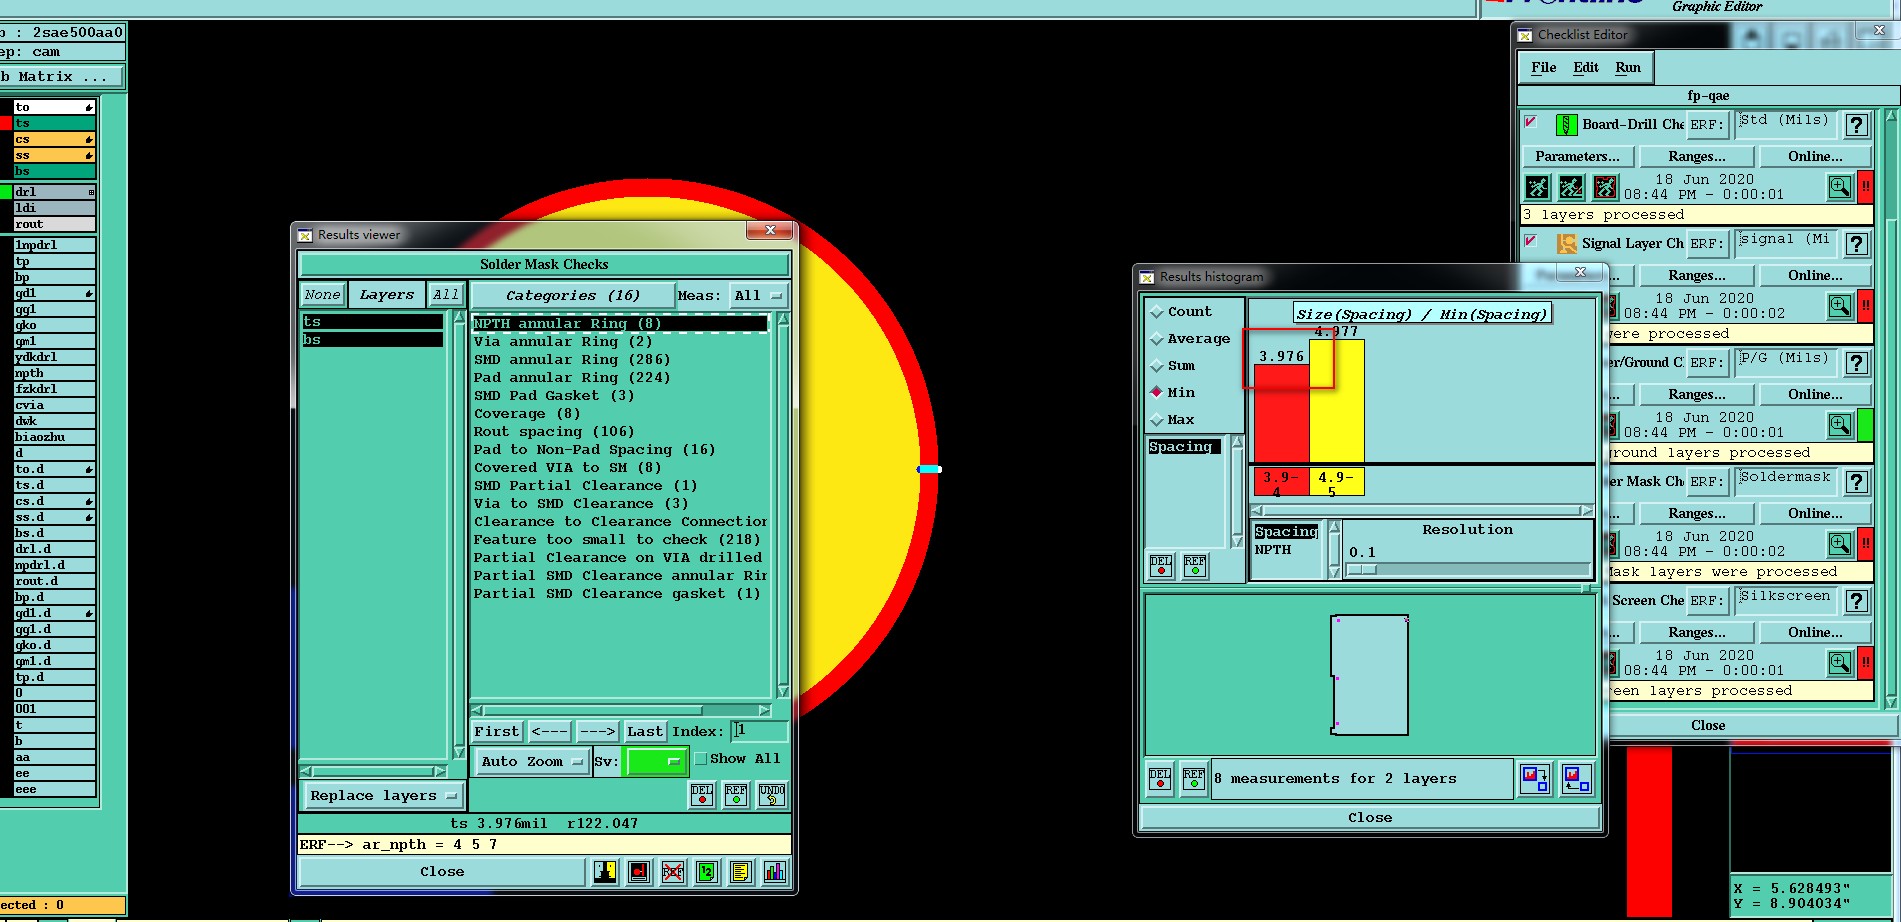Open the Edit menu in Checklist Editor
The width and height of the screenshot is (1901, 922).
pos(1585,68)
